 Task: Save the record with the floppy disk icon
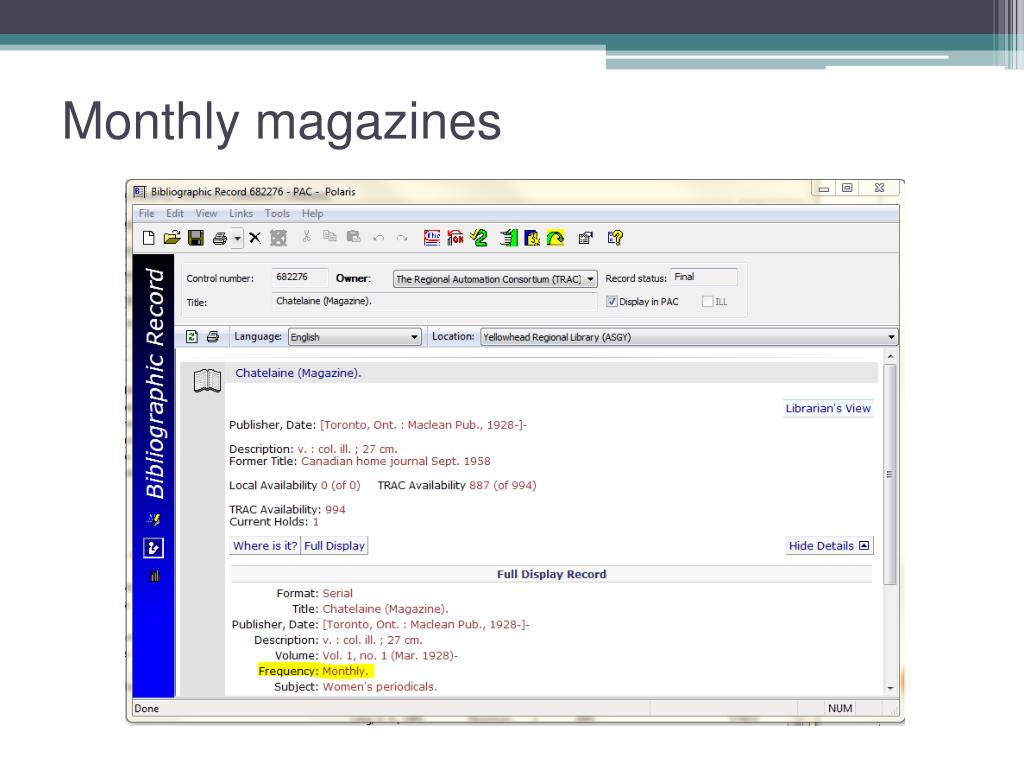(196, 238)
